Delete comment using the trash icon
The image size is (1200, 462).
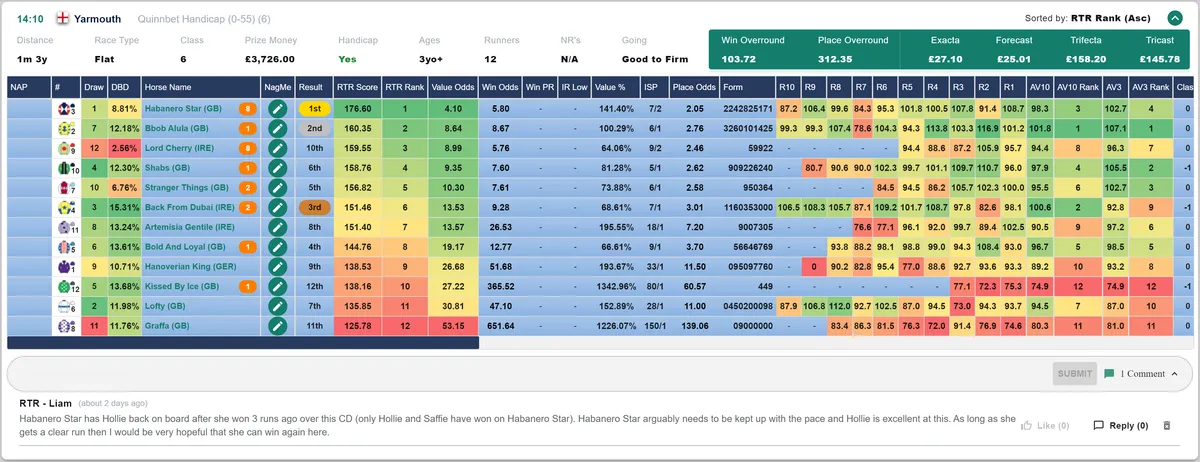(1166, 425)
